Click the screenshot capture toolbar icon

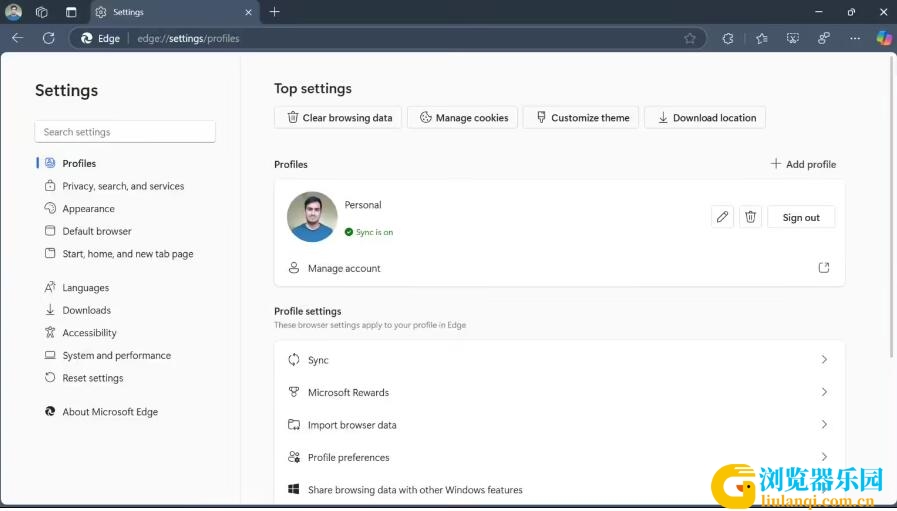[792, 38]
